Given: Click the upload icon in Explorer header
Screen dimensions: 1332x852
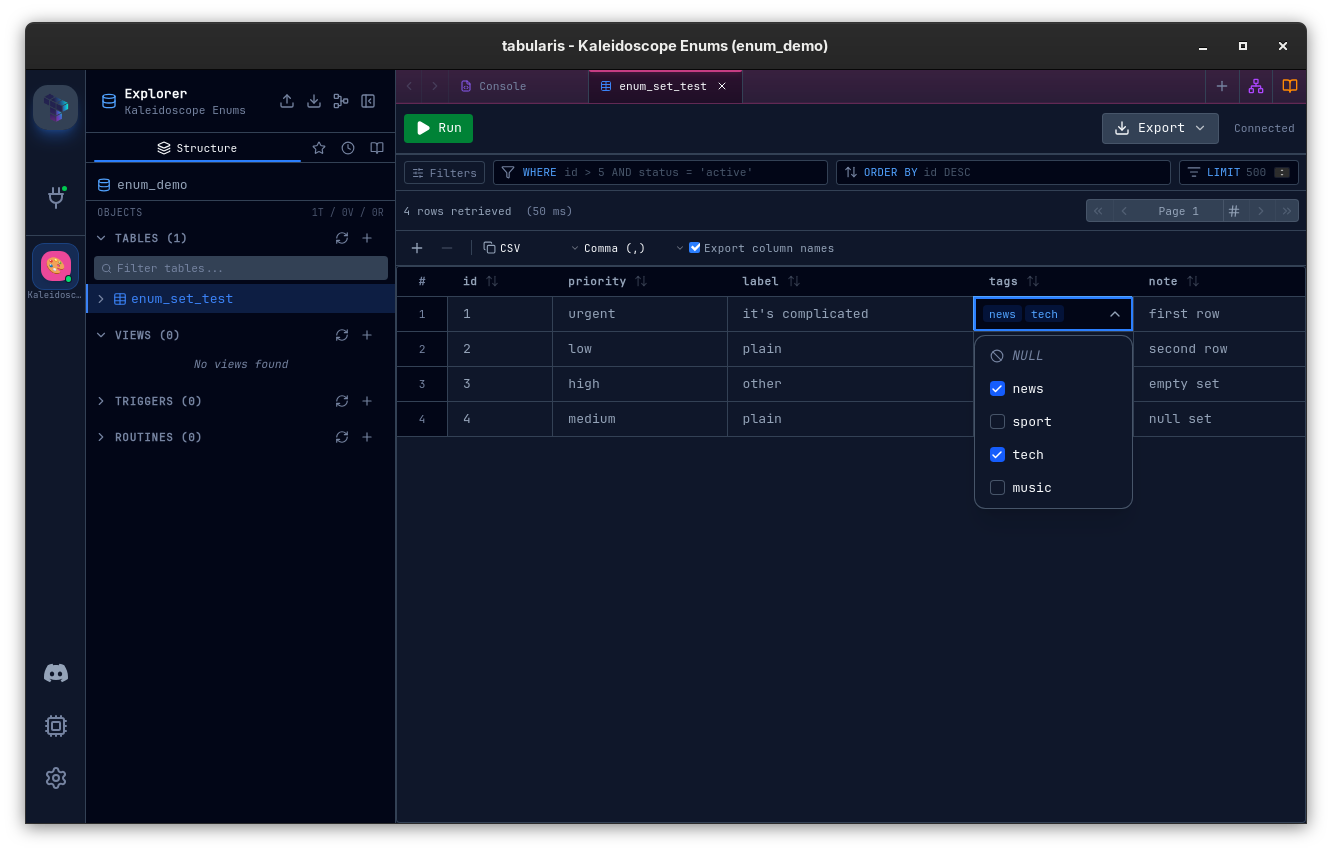Looking at the screenshot, I should (x=287, y=101).
